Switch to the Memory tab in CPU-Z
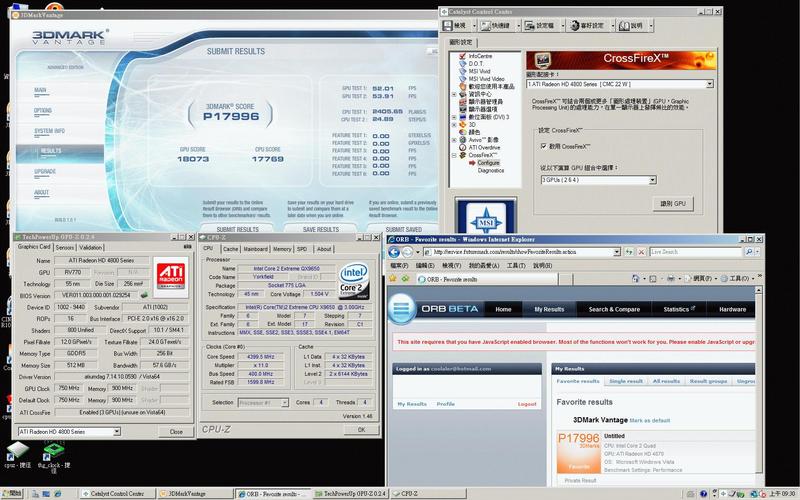800x500 pixels. 282,249
